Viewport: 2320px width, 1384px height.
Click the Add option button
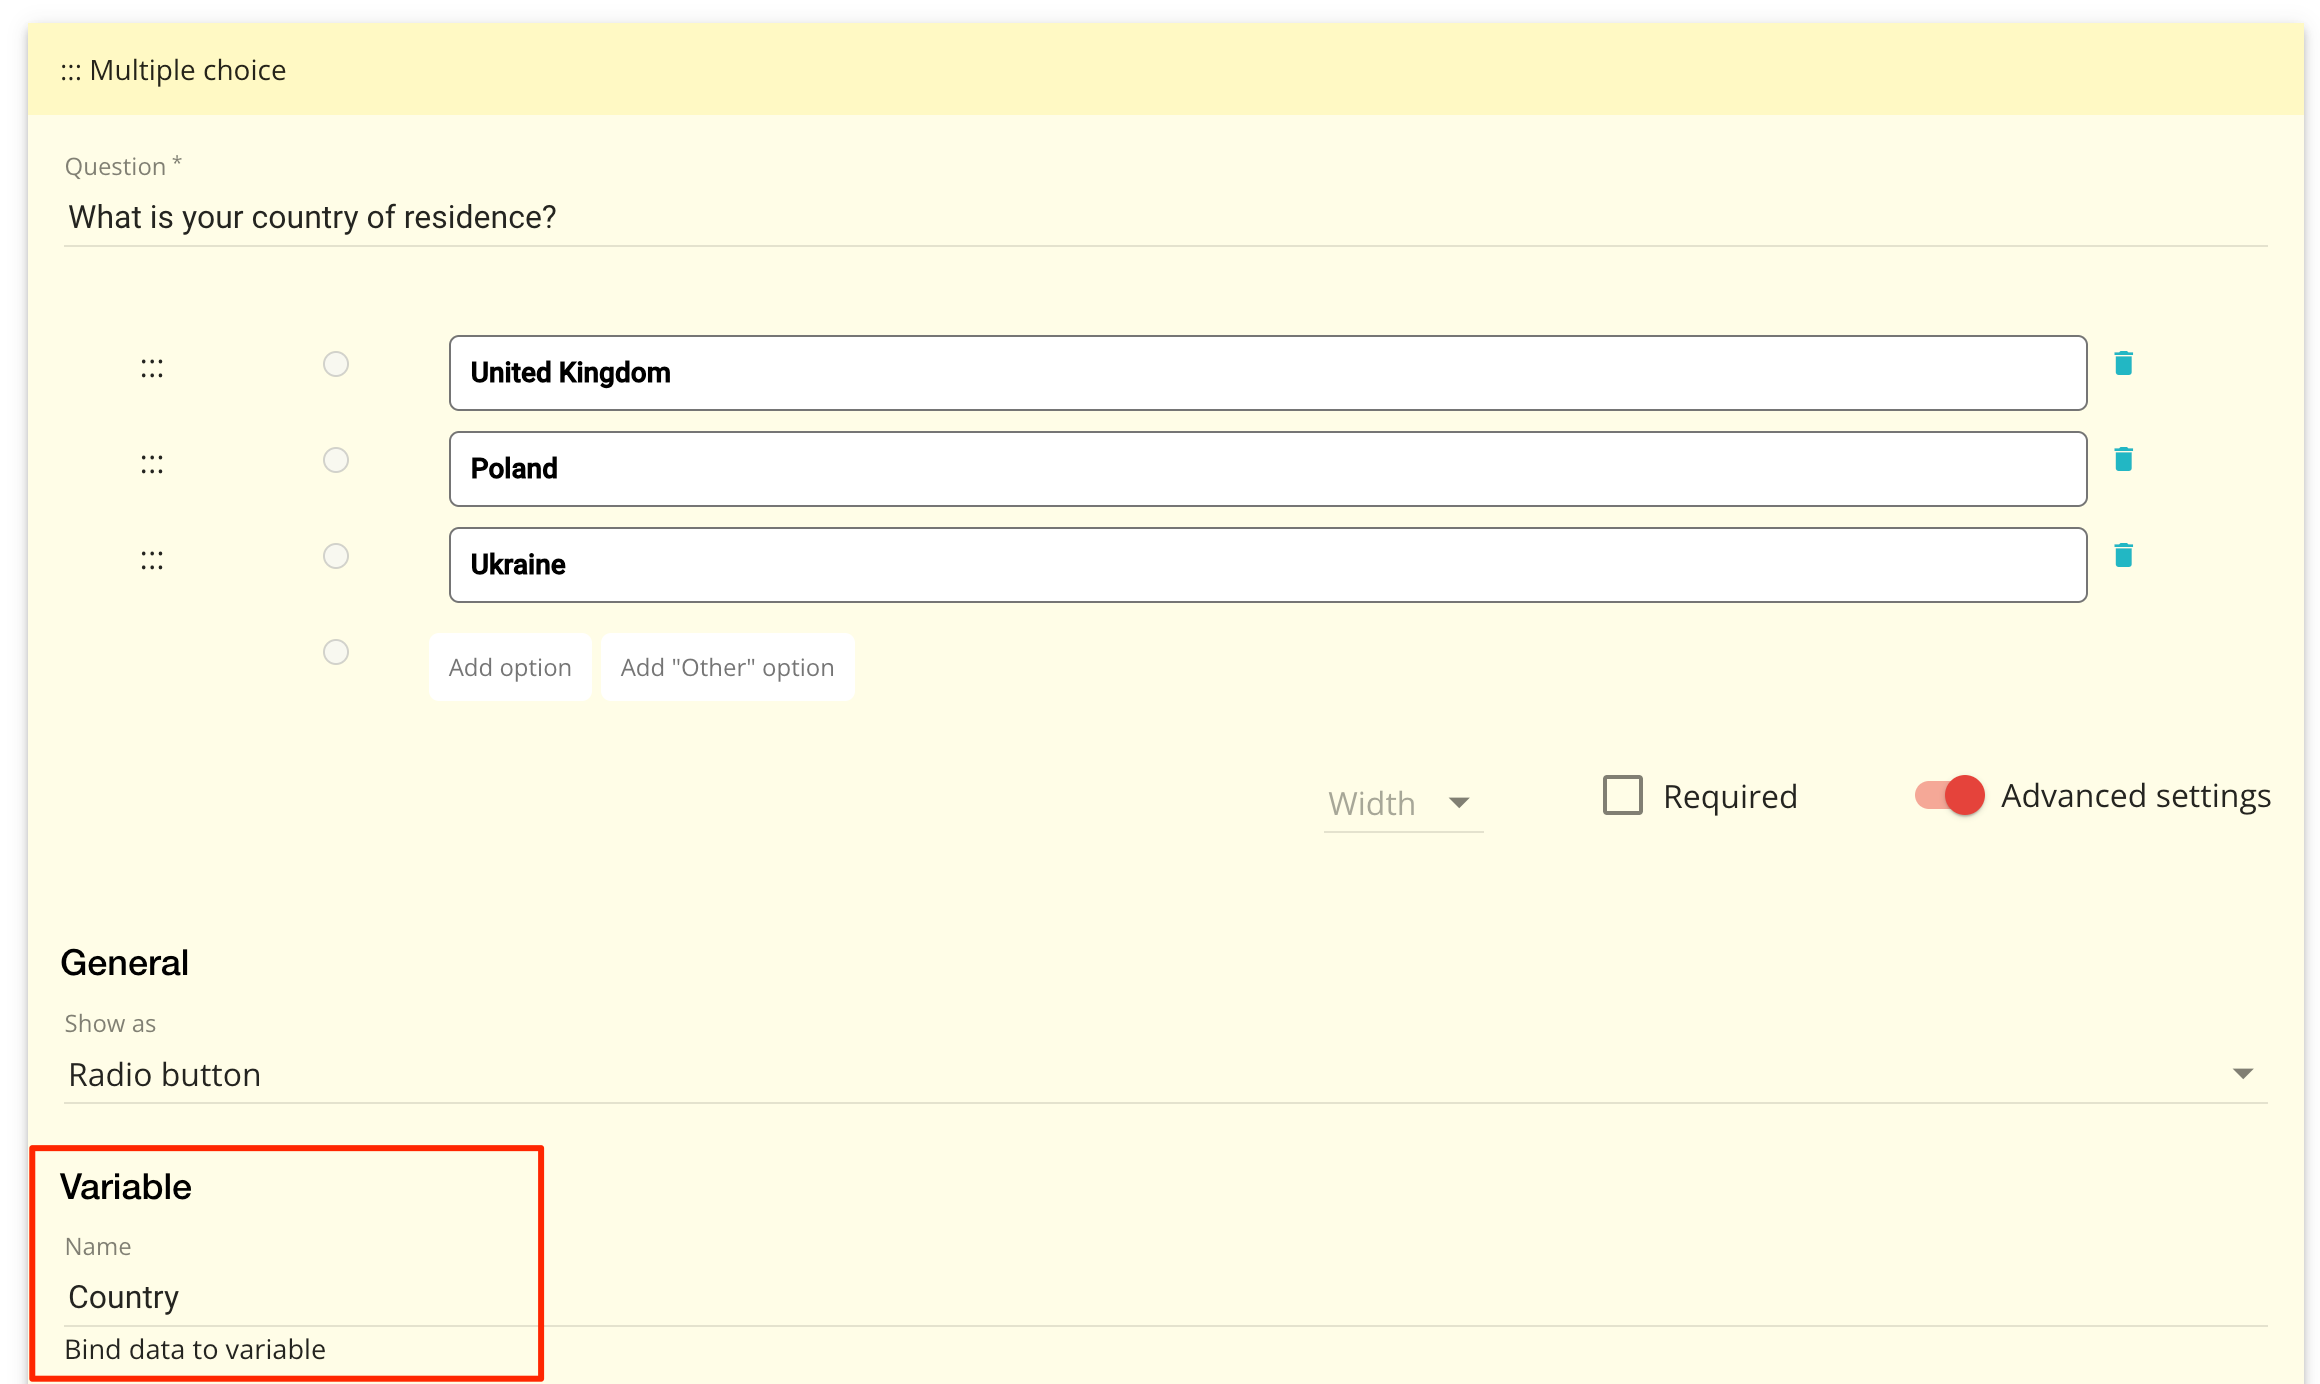(x=510, y=667)
